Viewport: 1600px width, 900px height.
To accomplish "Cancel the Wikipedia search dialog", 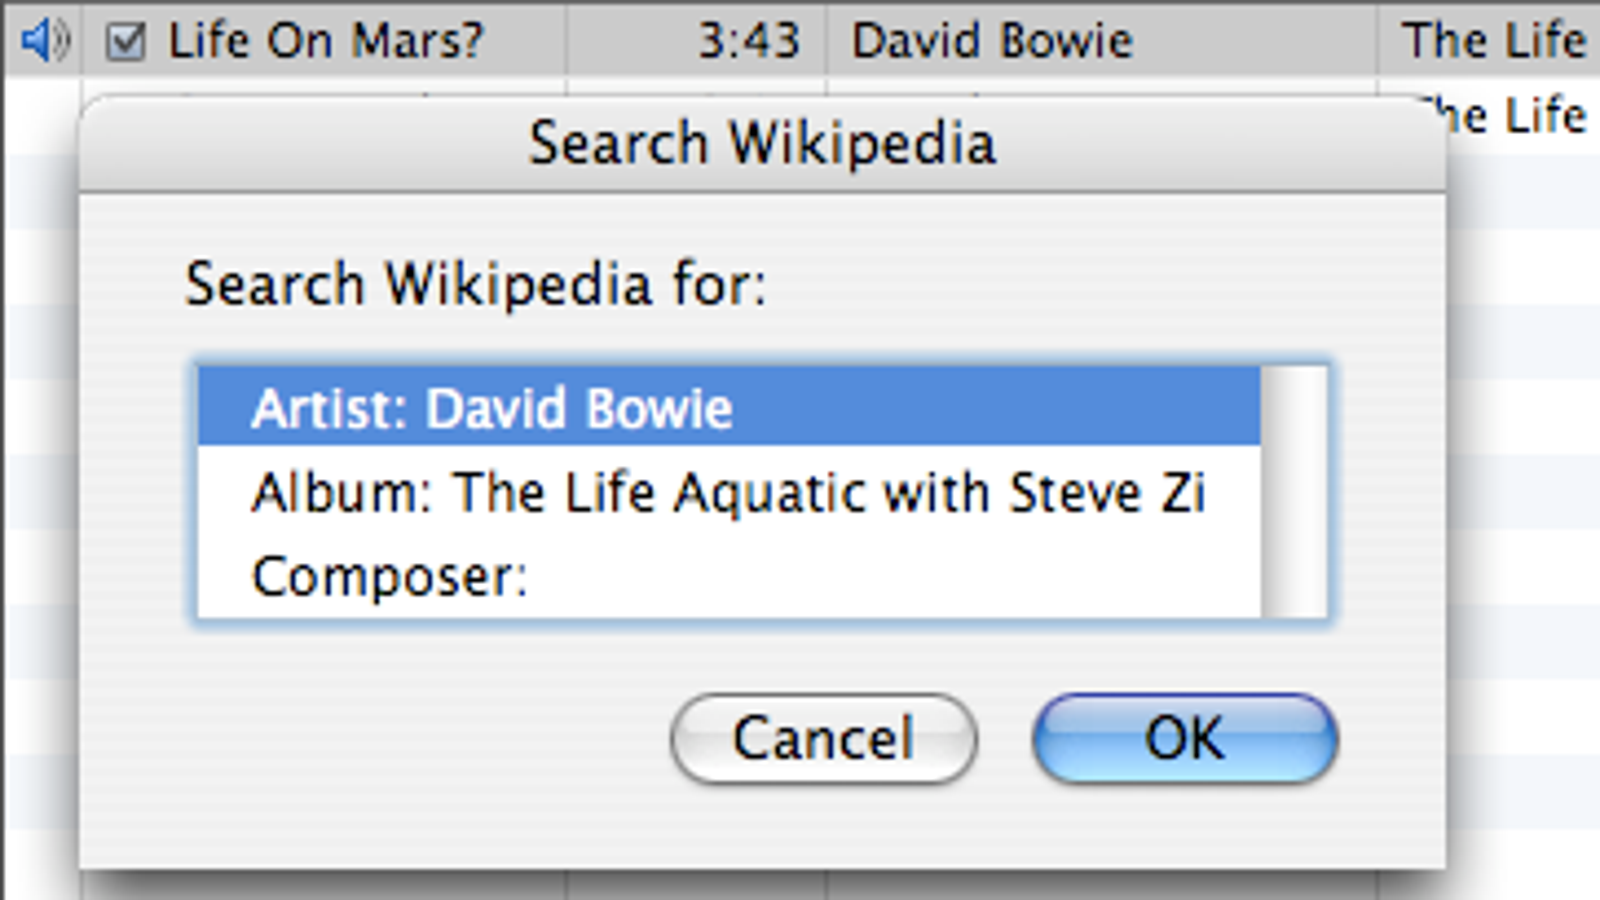I will pyautogui.click(x=824, y=738).
